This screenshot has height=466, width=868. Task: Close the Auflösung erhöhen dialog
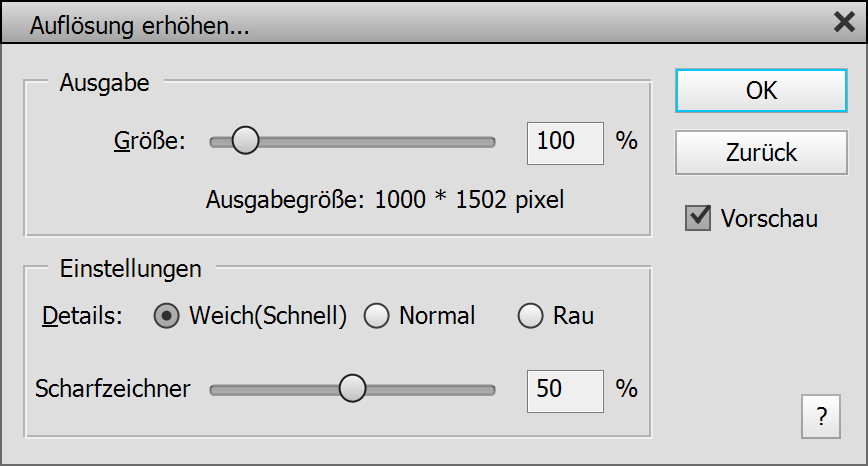click(843, 23)
